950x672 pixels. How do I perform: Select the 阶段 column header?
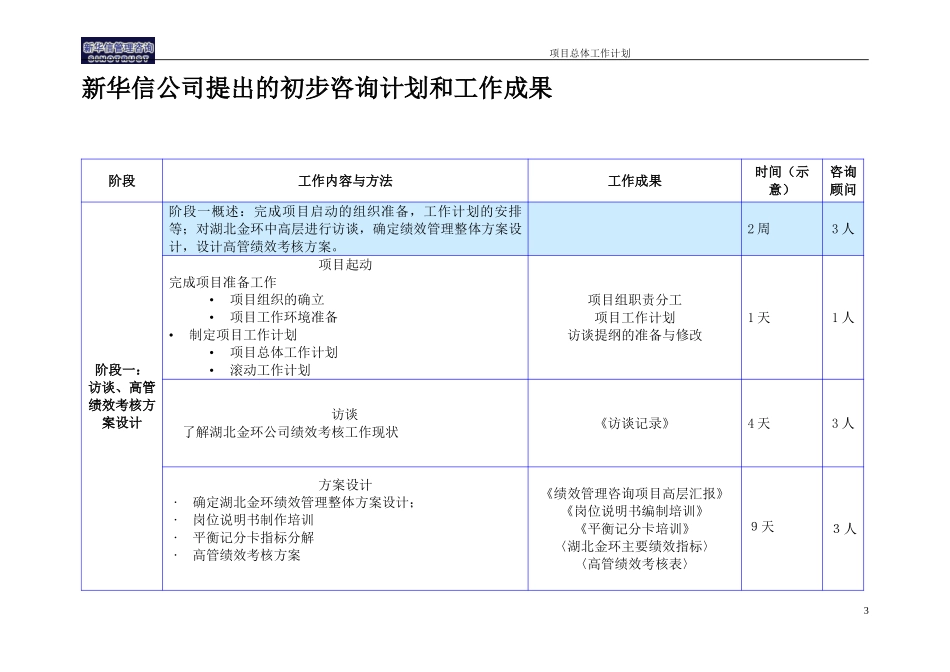[x=122, y=181]
